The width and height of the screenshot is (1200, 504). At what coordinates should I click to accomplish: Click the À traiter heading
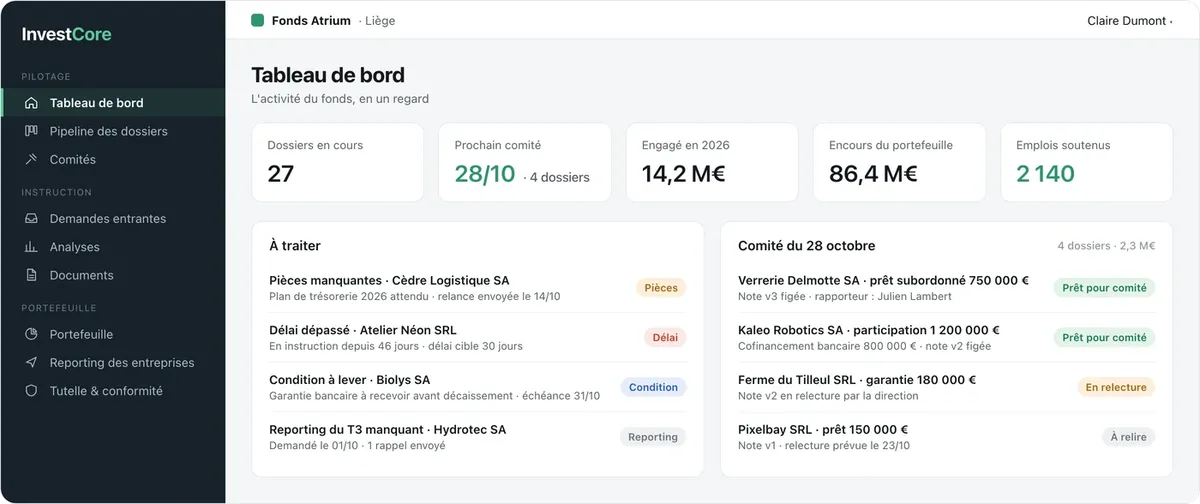295,246
